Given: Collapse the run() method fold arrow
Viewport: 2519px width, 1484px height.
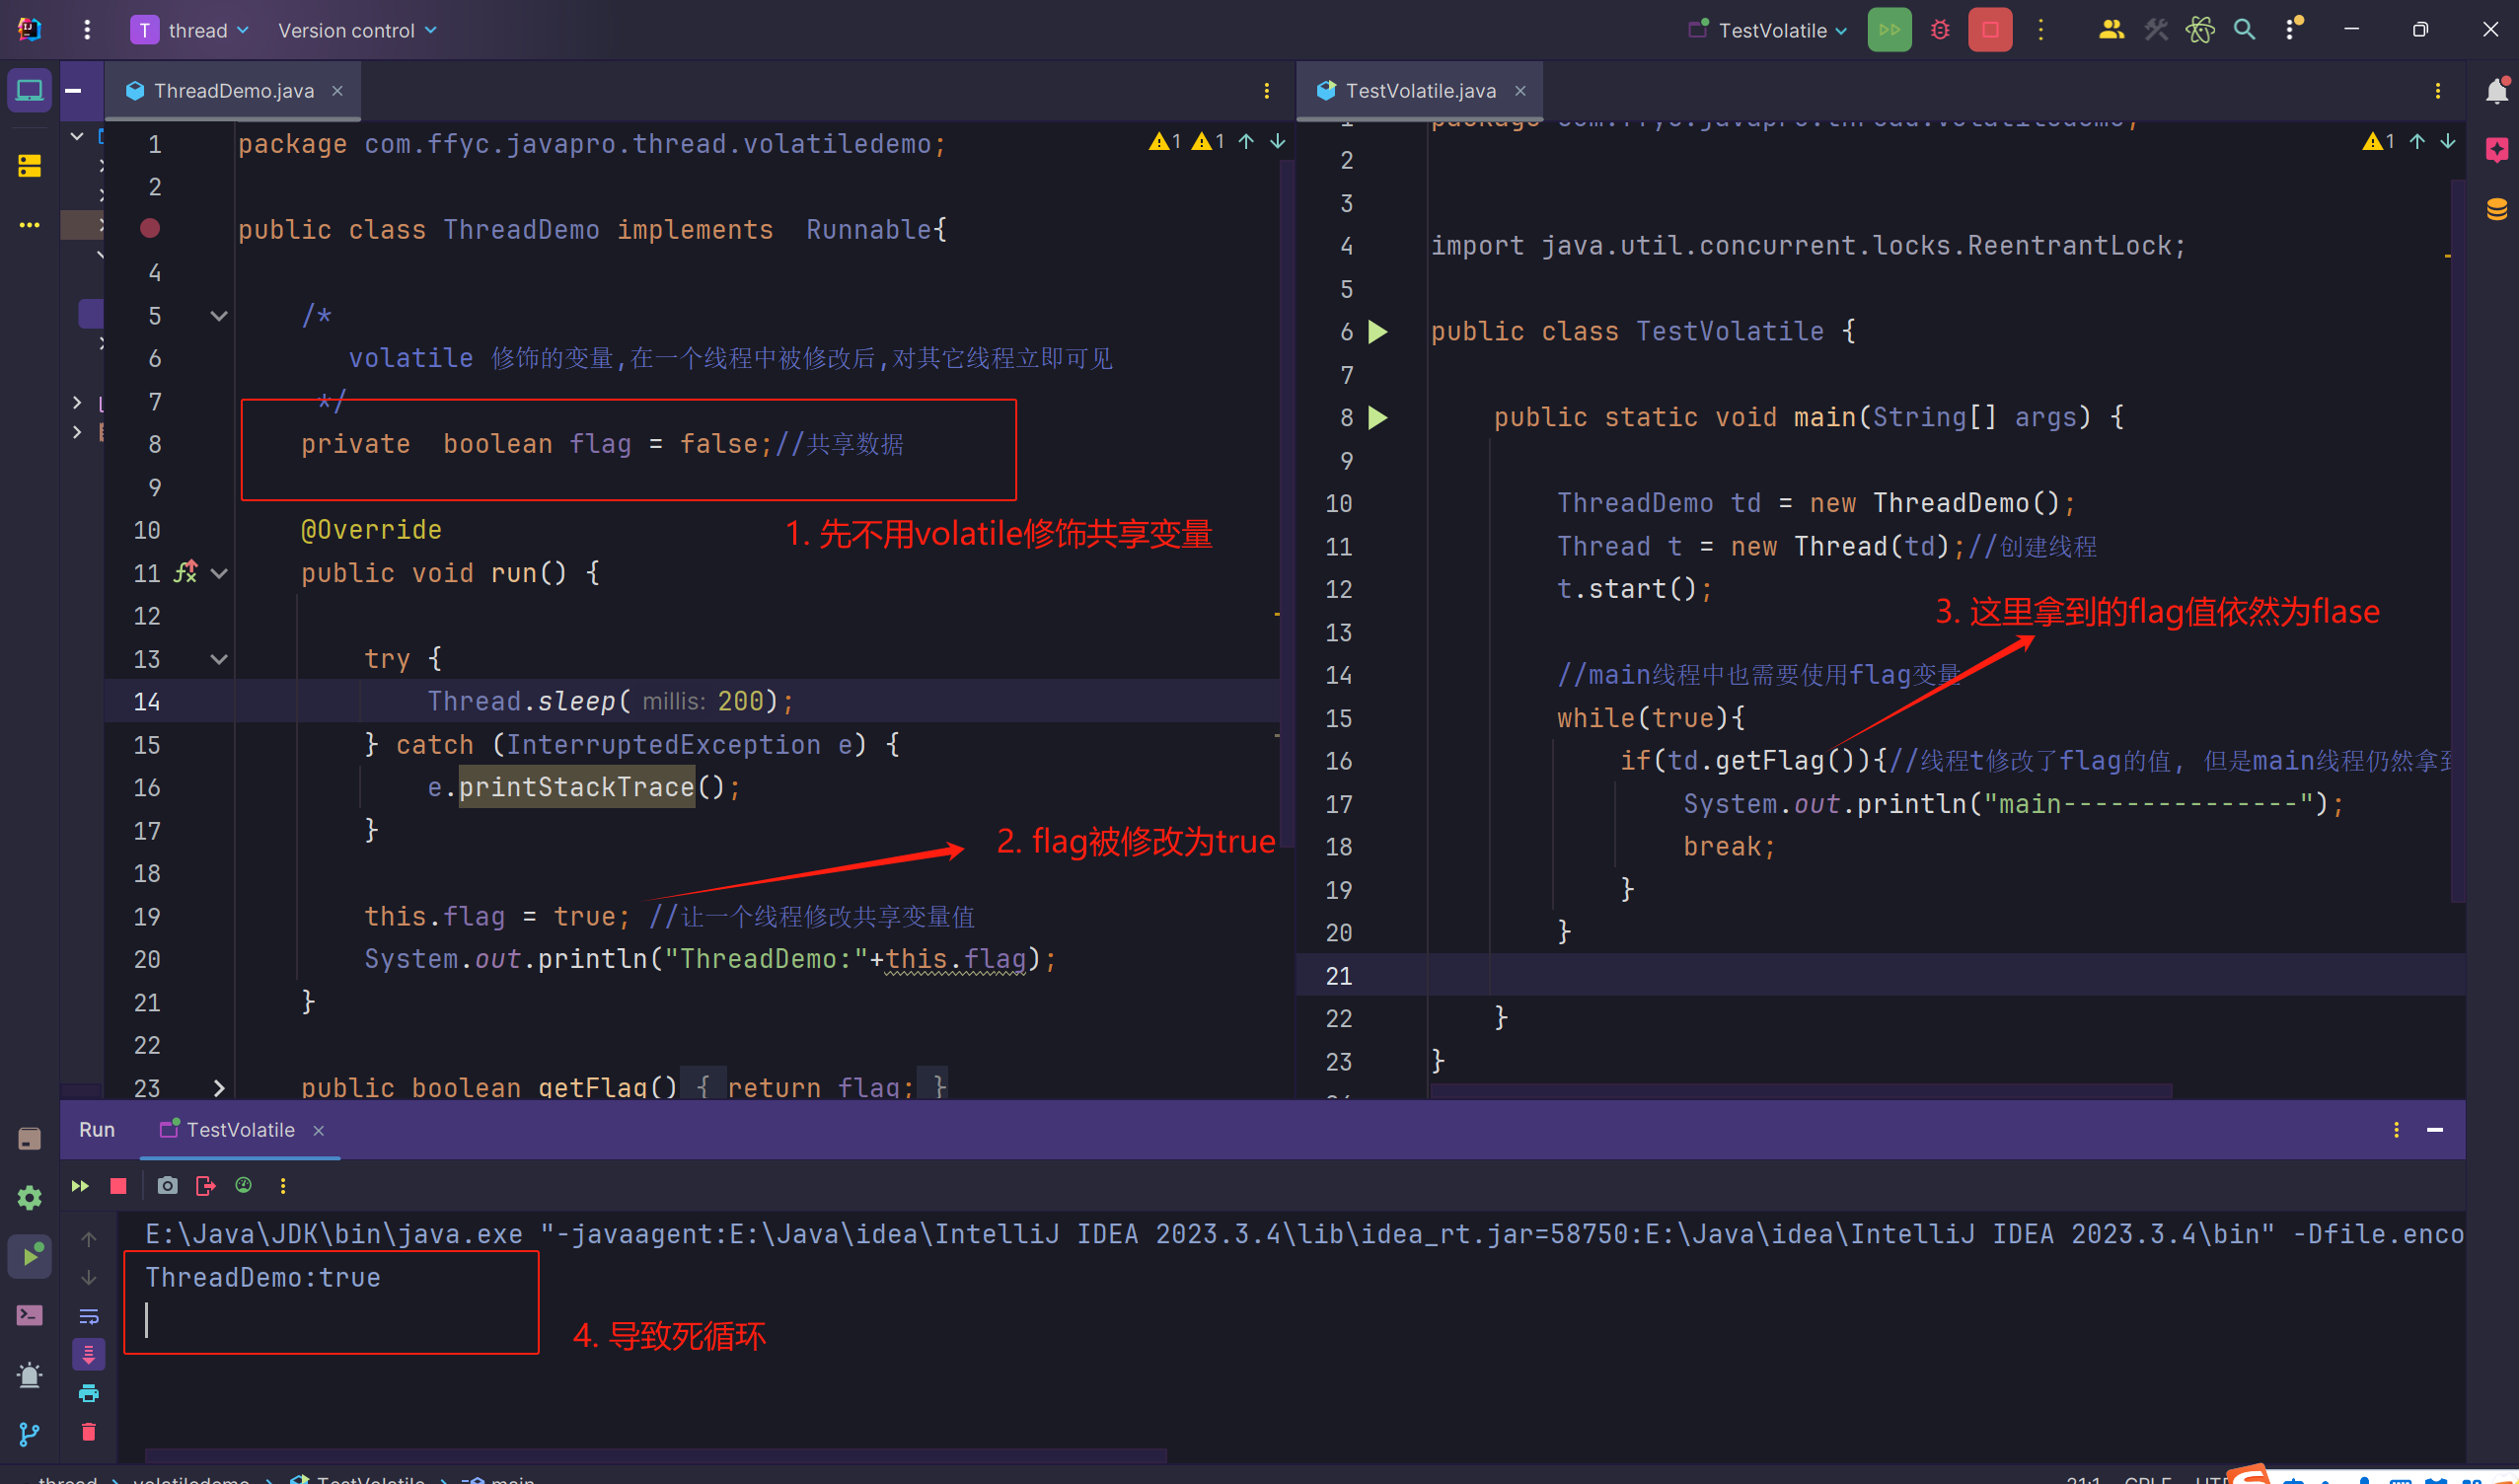Looking at the screenshot, I should pyautogui.click(x=219, y=573).
